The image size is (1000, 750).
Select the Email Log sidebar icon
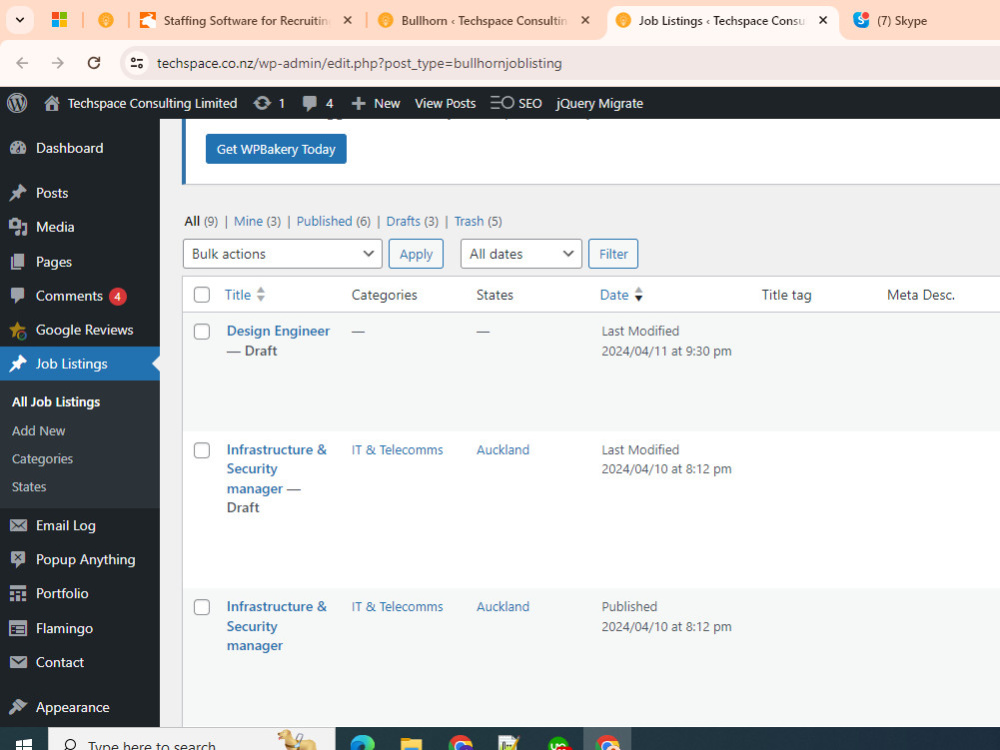(x=20, y=525)
